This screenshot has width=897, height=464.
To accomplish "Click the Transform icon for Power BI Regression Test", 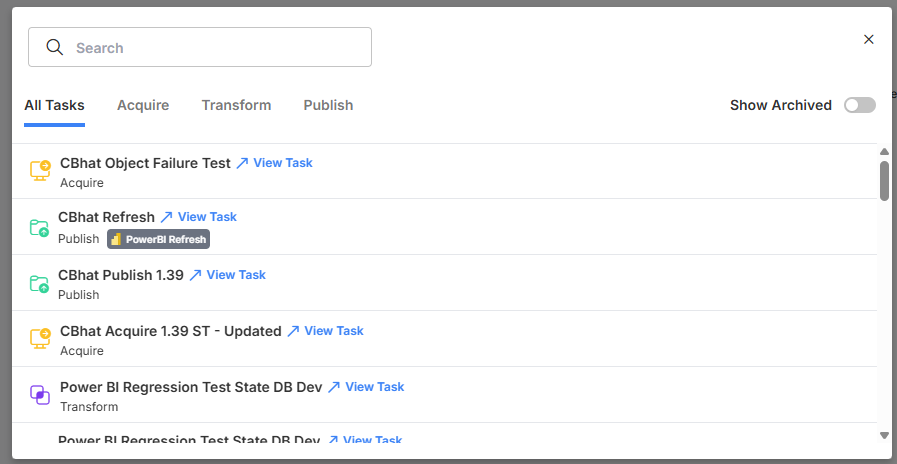I will point(40,395).
